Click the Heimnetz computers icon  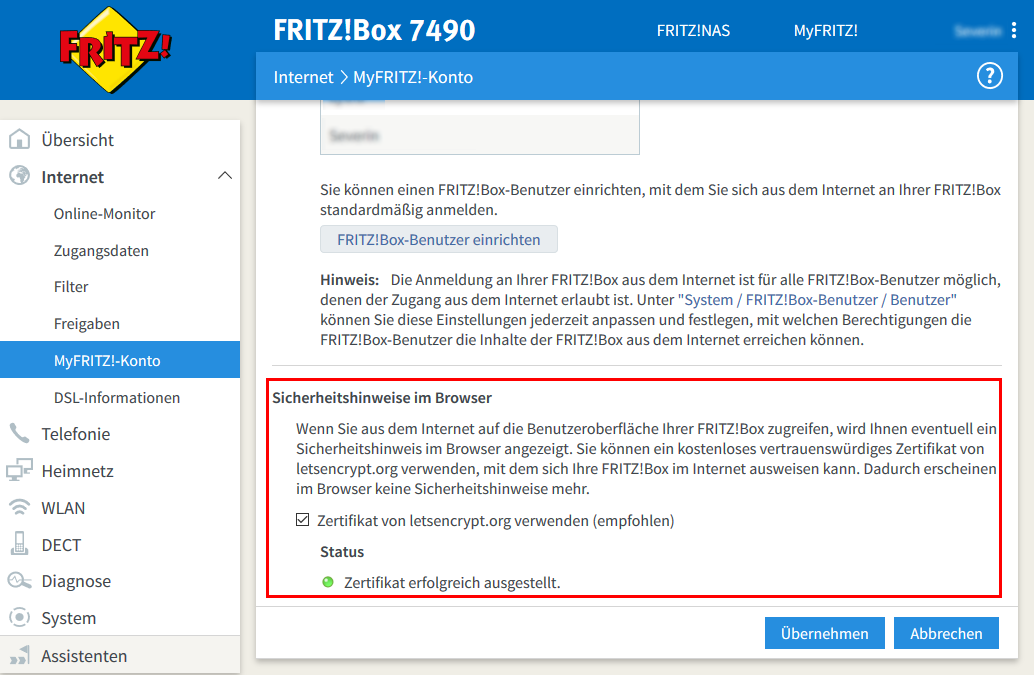pos(19,470)
